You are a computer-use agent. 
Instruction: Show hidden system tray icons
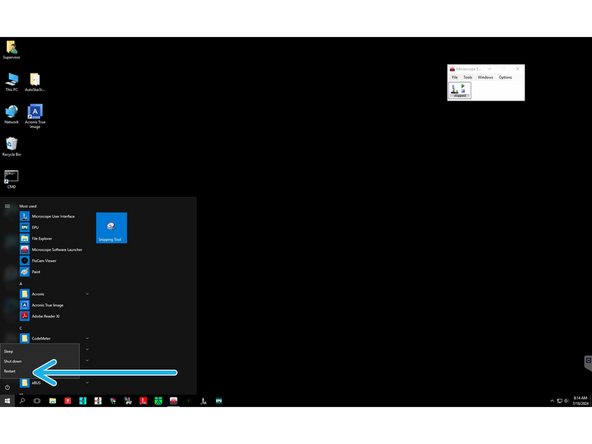point(552,401)
